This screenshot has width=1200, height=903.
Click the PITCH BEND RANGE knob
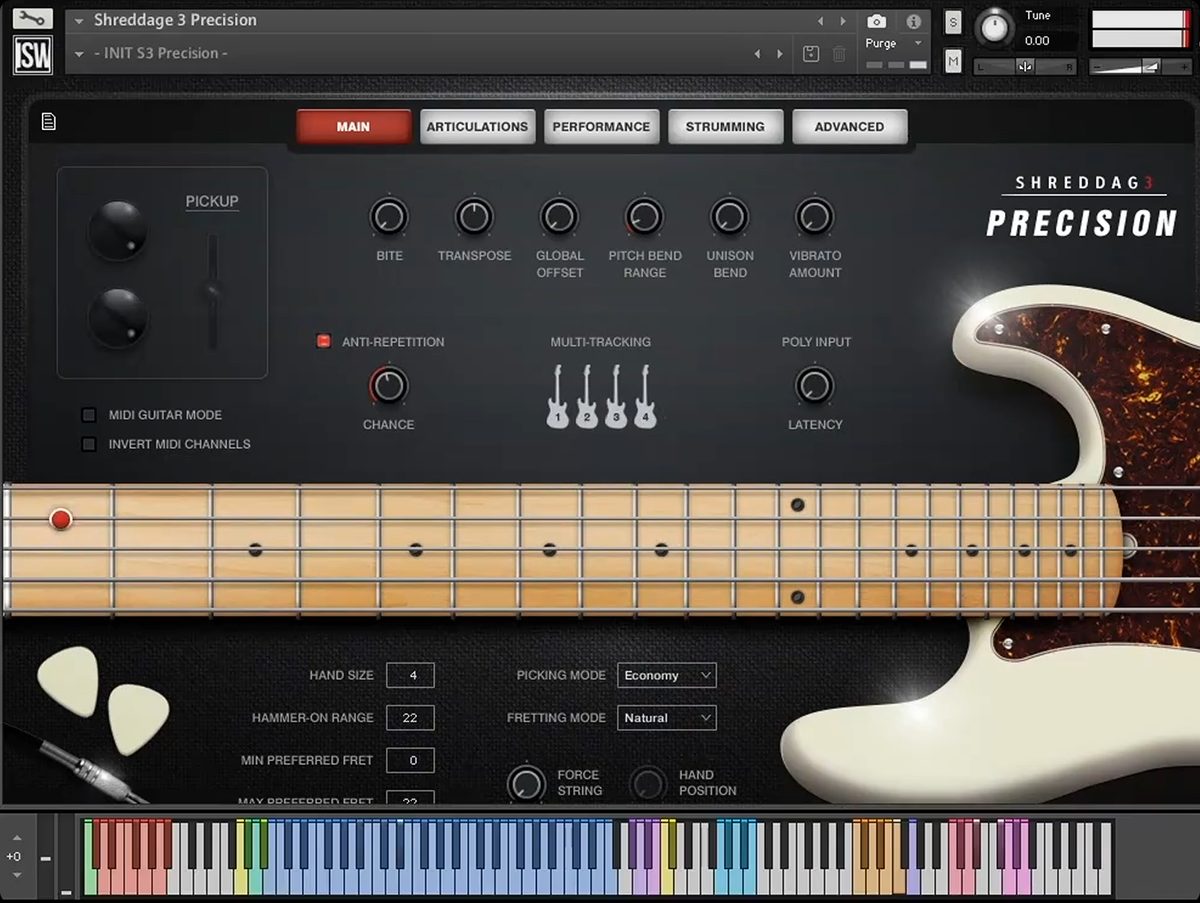point(644,217)
